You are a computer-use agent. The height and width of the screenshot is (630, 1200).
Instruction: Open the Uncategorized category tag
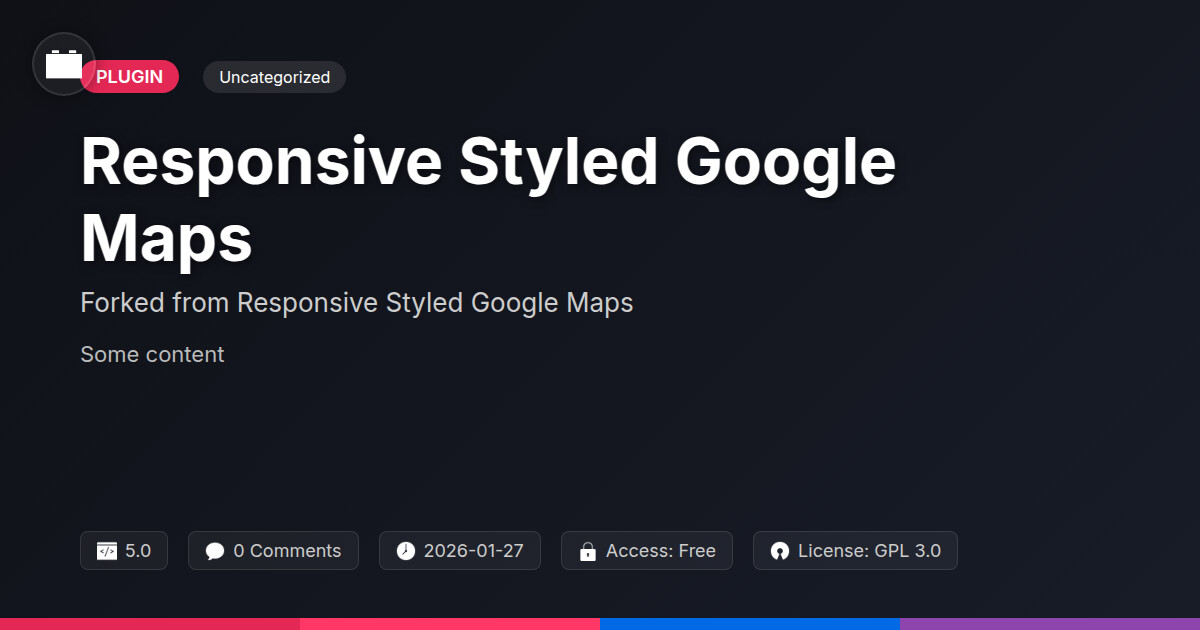point(274,77)
